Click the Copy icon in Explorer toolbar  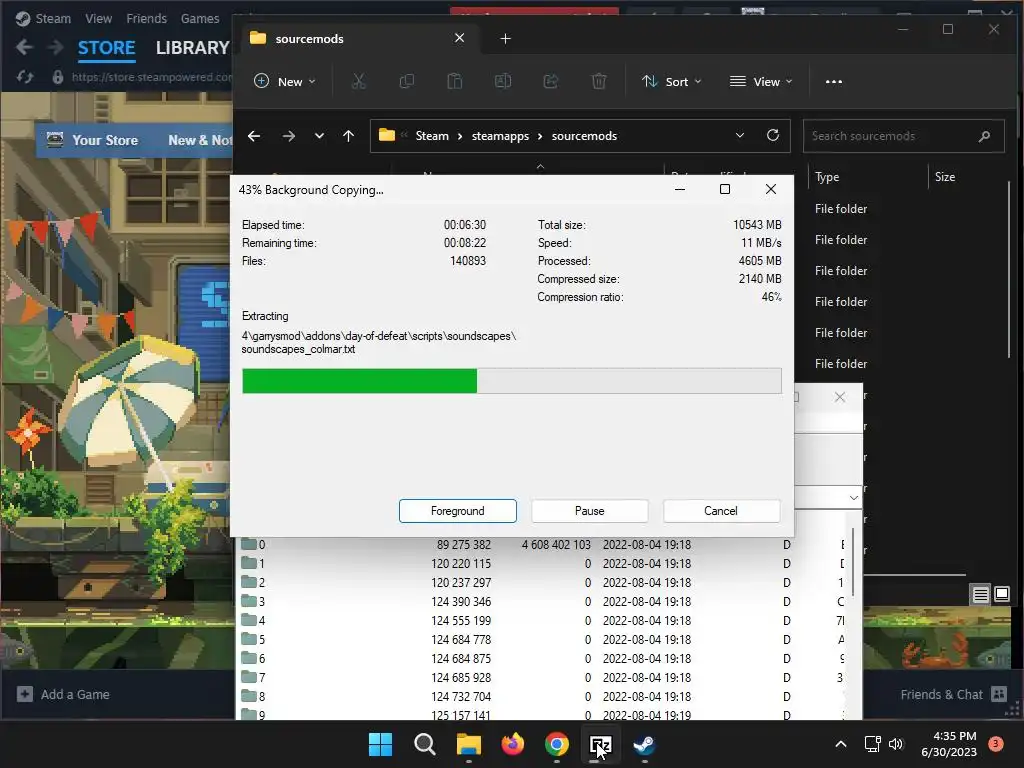(406, 81)
